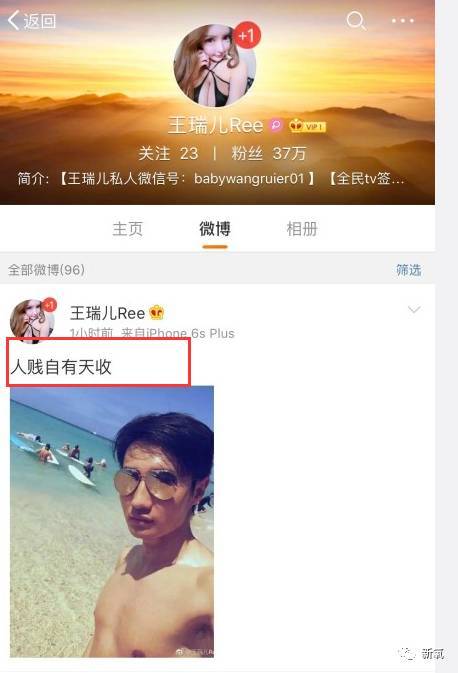458x673 pixels.
Task: Open the search magnifier icon
Action: (x=356, y=20)
